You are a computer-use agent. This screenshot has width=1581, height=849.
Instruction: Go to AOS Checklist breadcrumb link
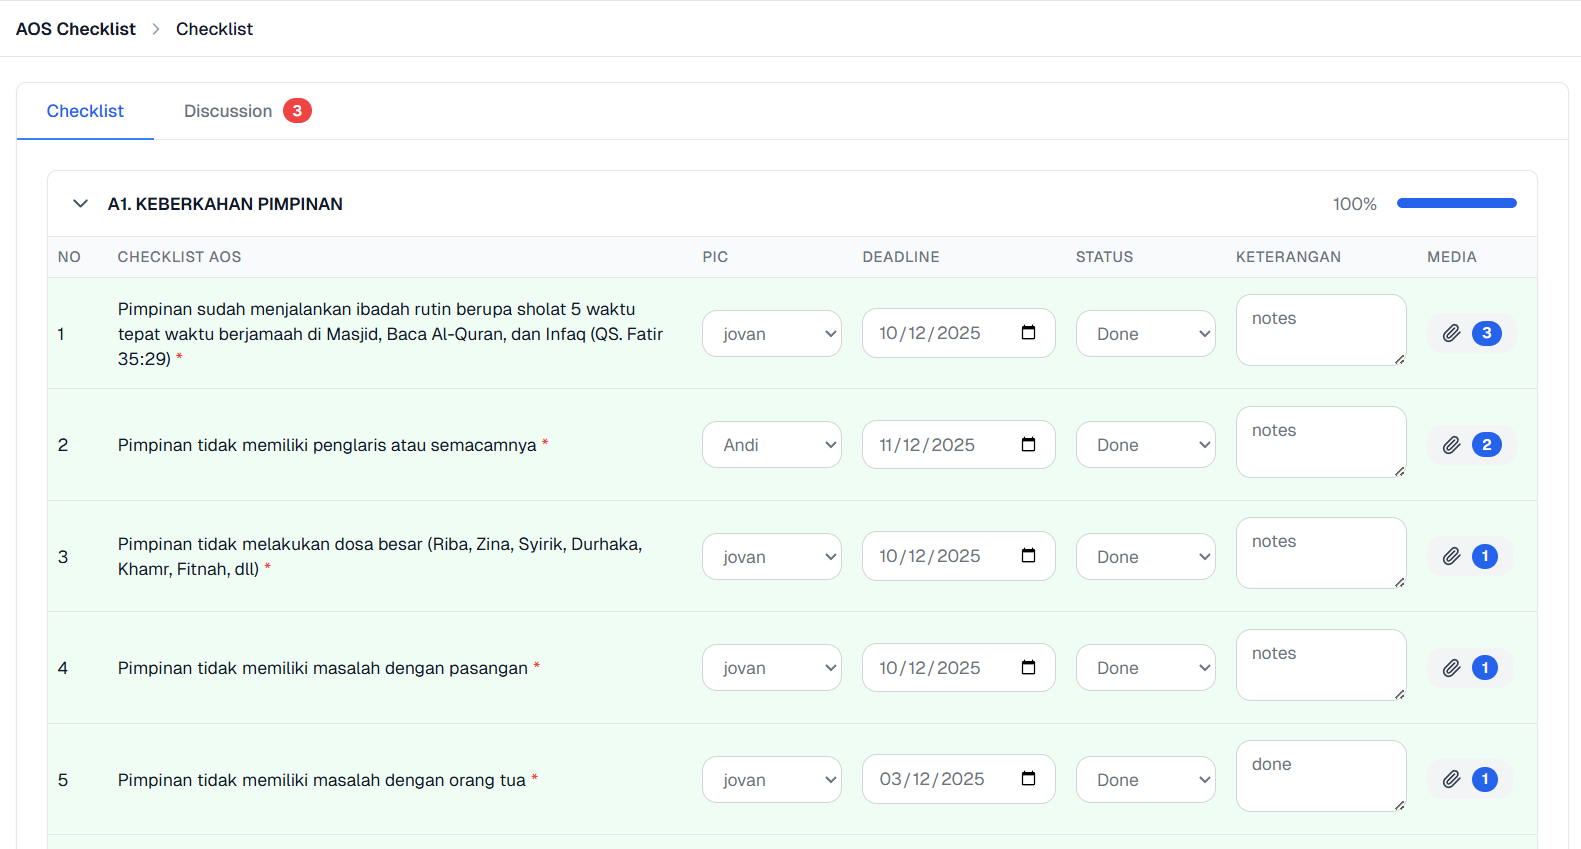click(x=76, y=29)
